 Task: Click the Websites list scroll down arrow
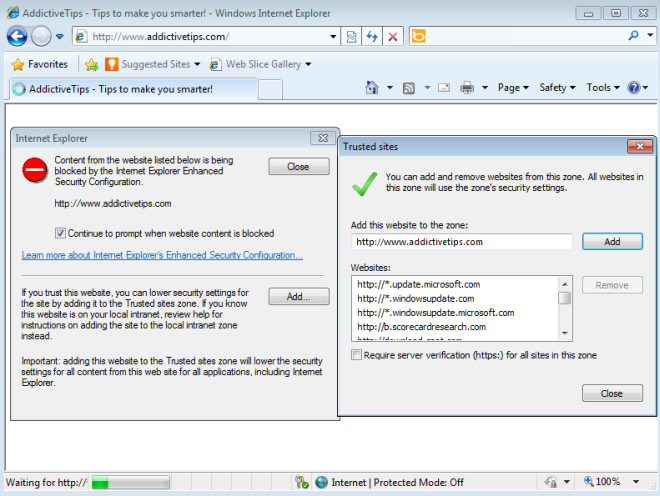pyautogui.click(x=564, y=333)
